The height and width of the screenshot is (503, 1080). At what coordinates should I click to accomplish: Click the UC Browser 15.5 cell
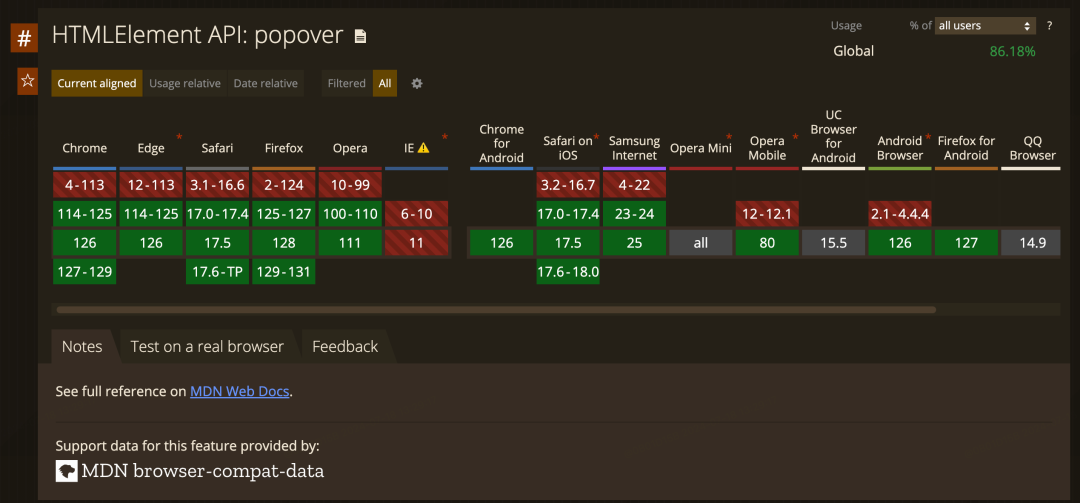[833, 243]
